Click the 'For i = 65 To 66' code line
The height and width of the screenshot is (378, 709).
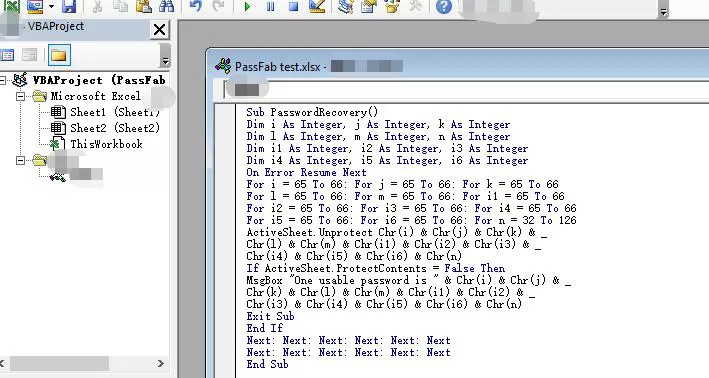[402, 184]
